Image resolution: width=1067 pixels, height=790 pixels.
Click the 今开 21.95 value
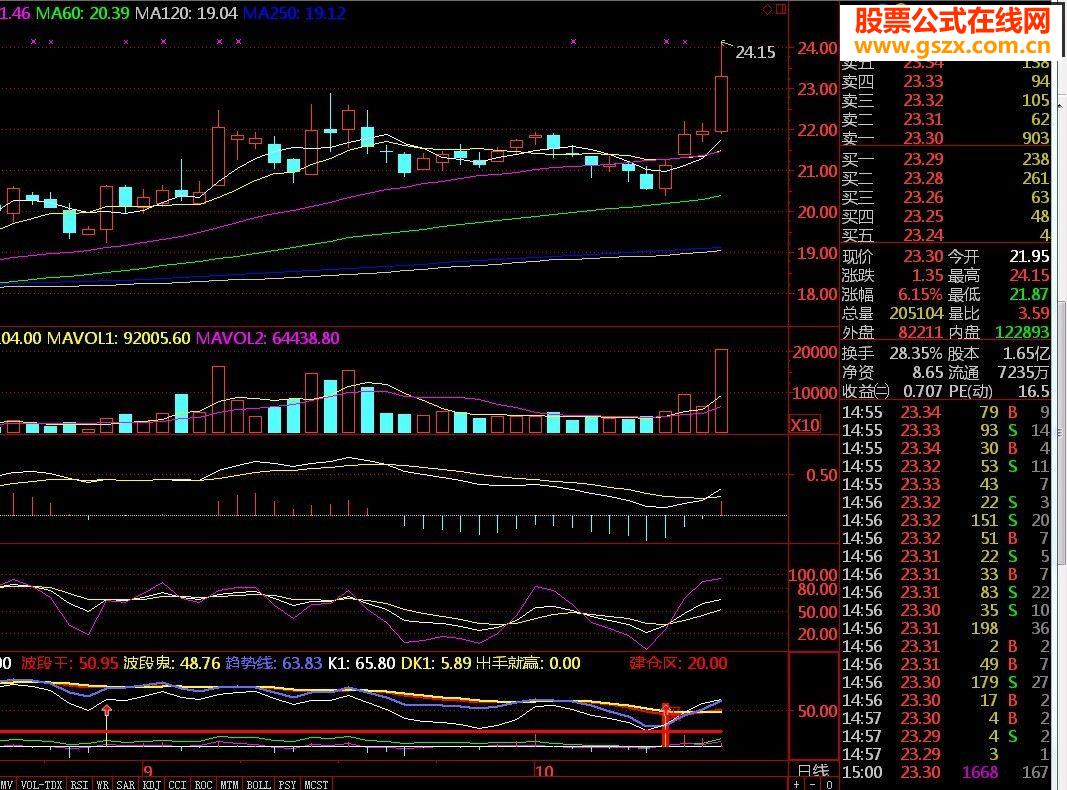tap(1029, 257)
